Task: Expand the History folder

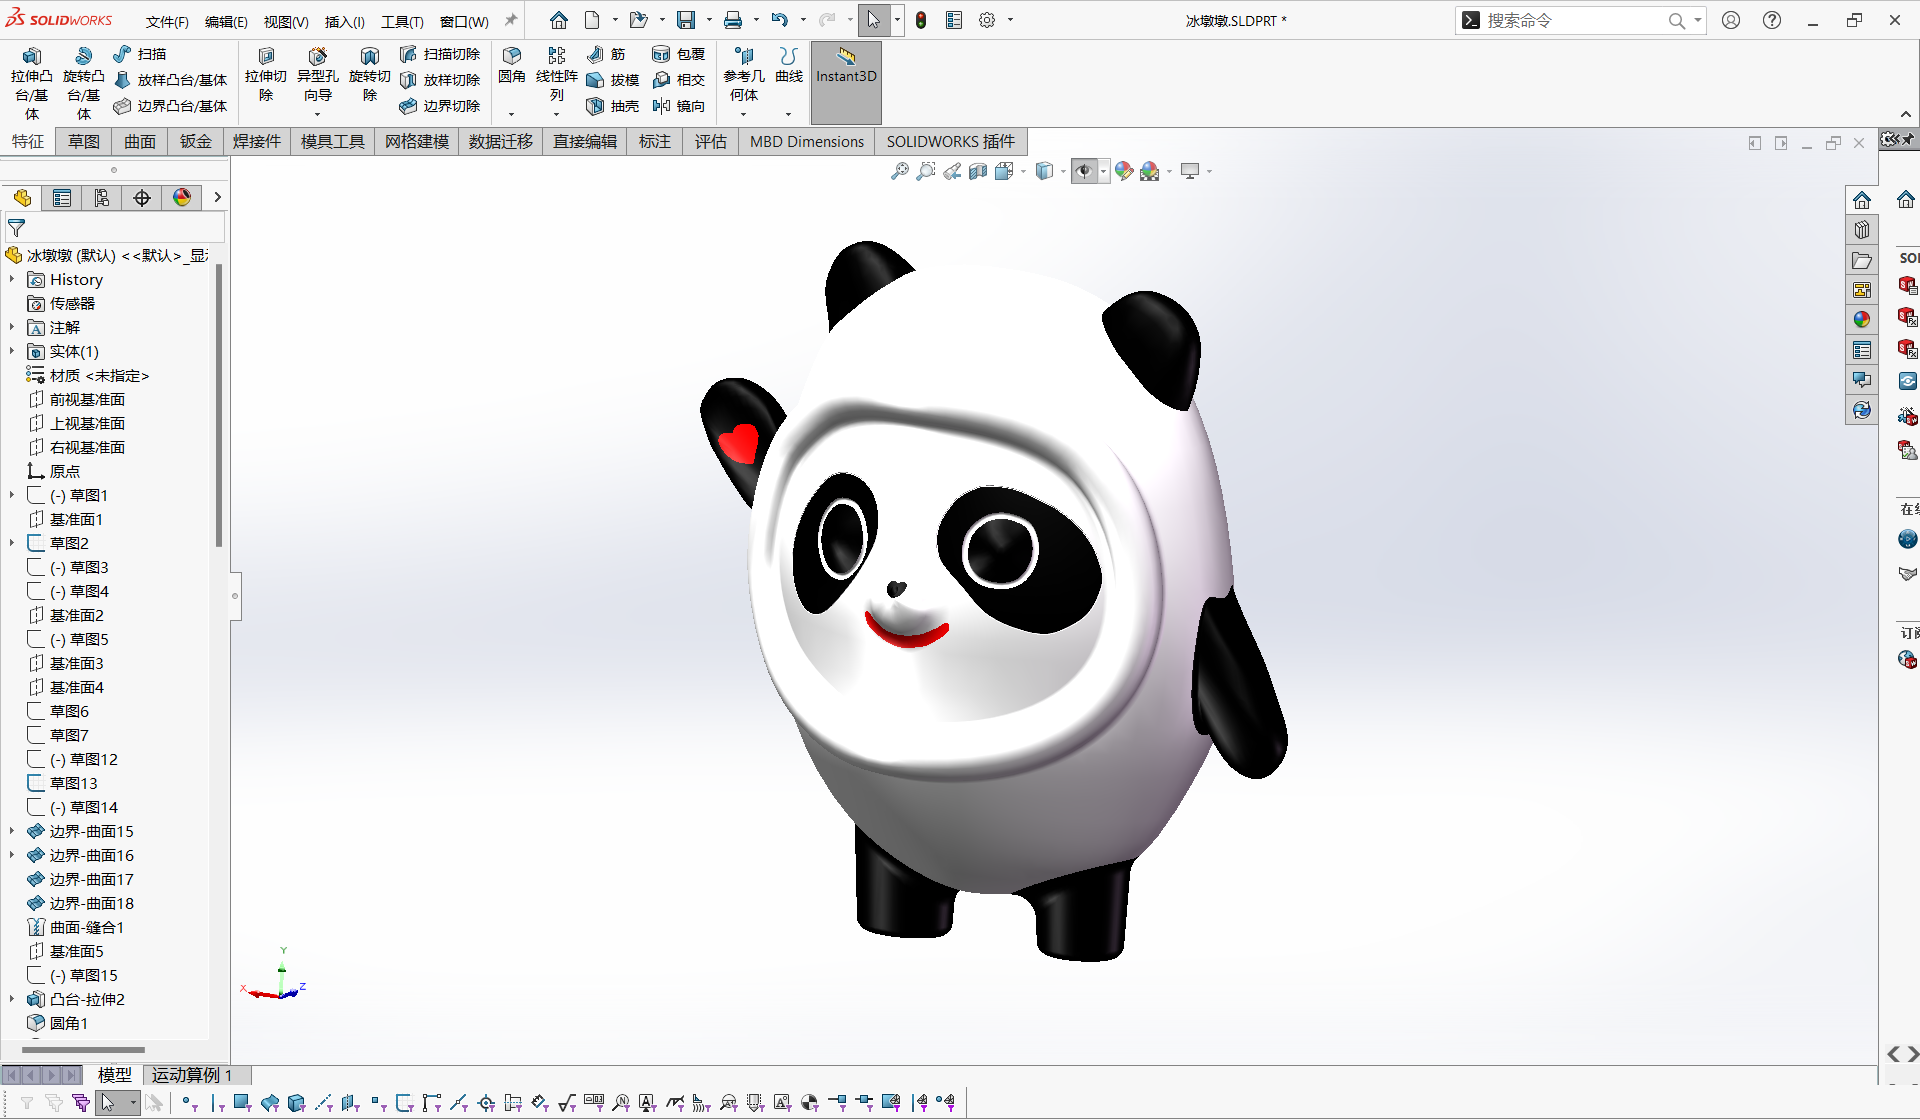Action: [x=12, y=280]
